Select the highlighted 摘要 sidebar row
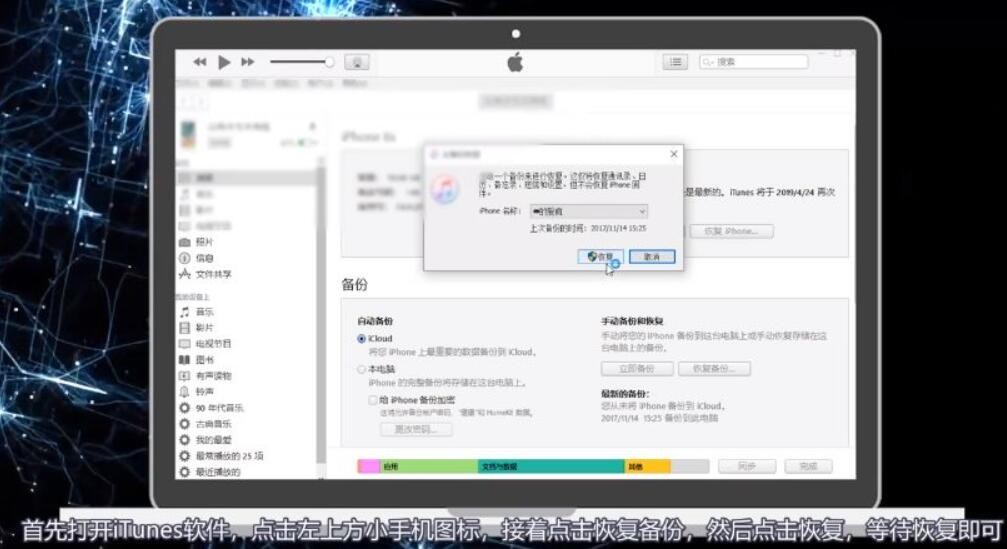Viewport: 1007px width, 549px height. click(246, 178)
